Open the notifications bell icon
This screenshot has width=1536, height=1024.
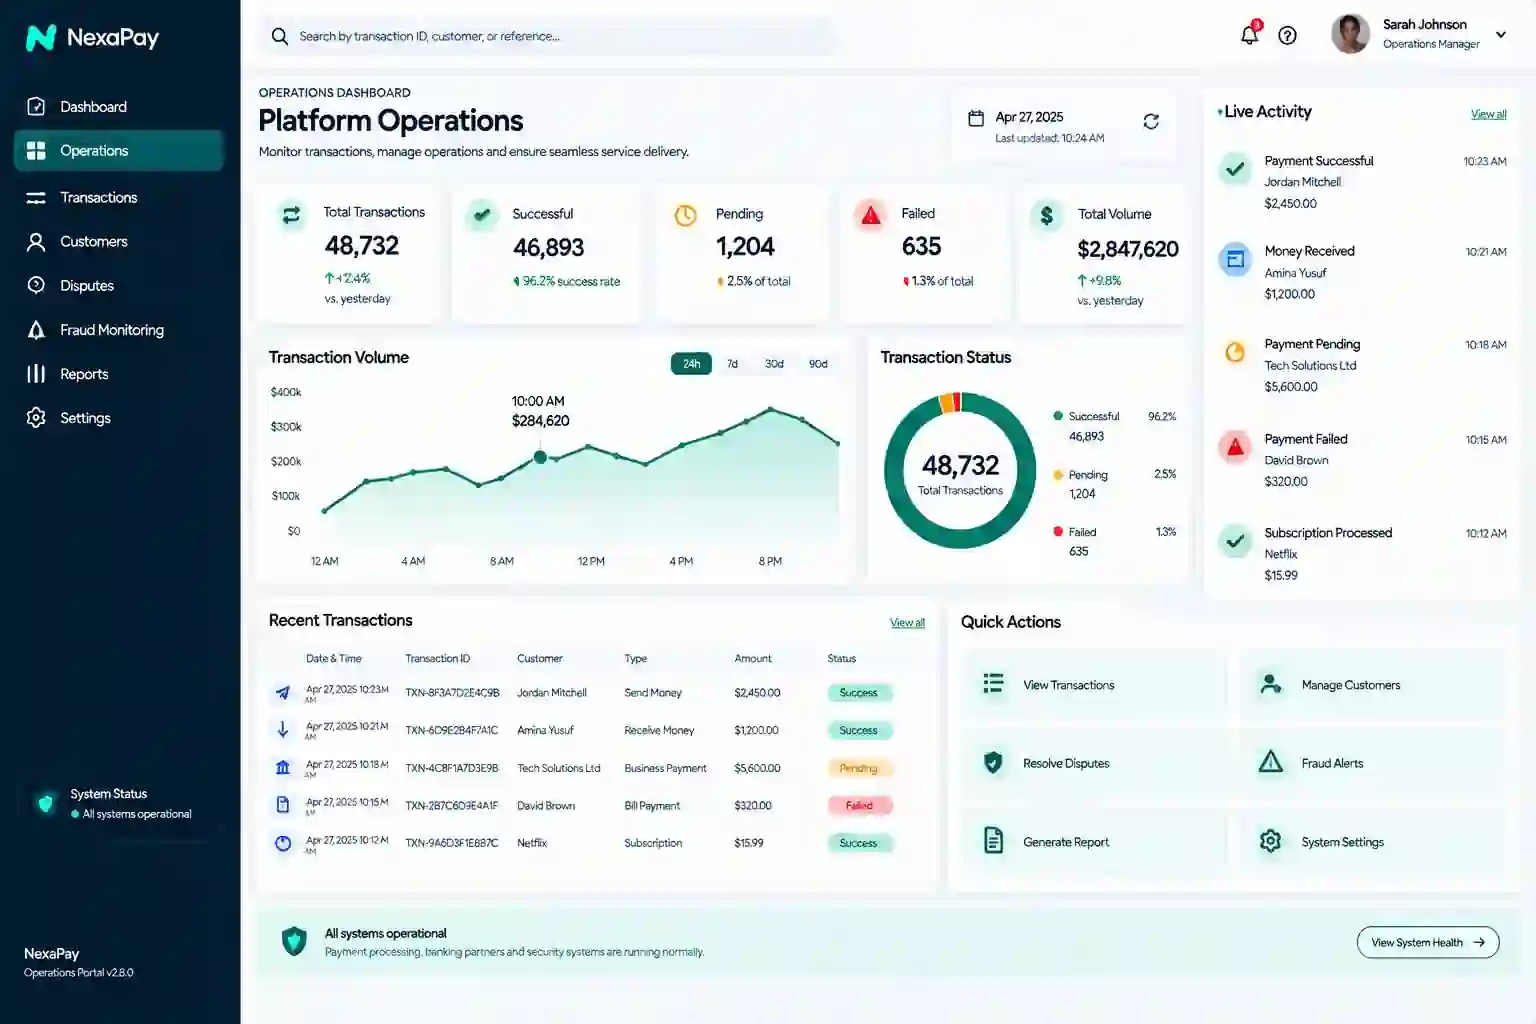pos(1249,35)
